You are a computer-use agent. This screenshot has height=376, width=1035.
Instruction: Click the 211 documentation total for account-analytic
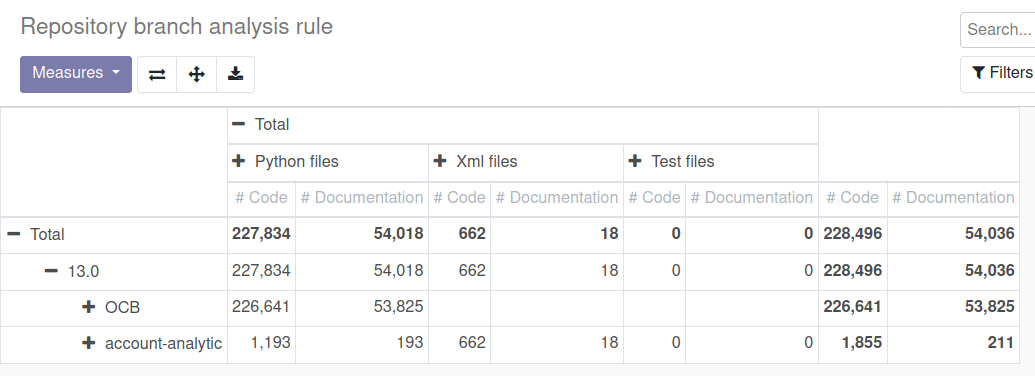click(953, 344)
